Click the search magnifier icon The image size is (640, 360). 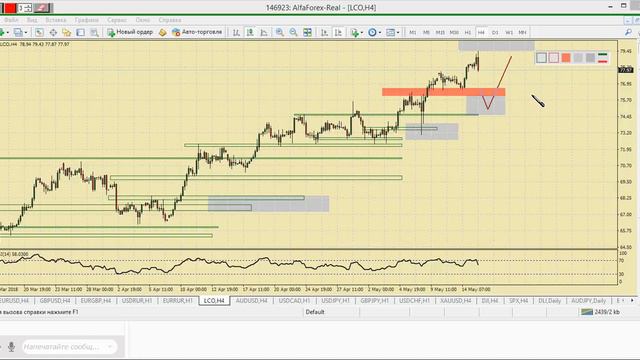[628, 32]
